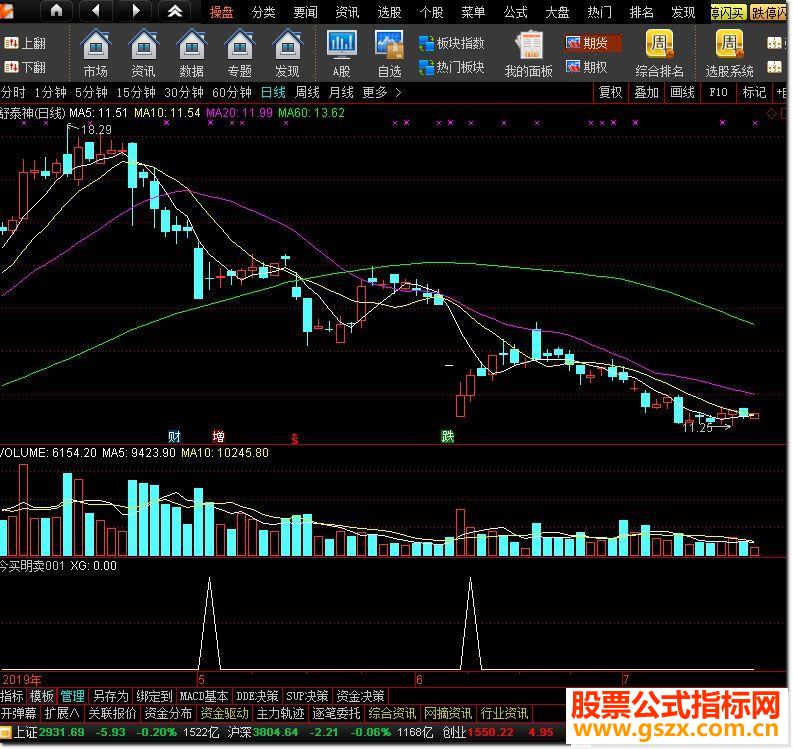The height and width of the screenshot is (749, 793).
Task: Switch to 30分钟 period
Action: (x=184, y=93)
